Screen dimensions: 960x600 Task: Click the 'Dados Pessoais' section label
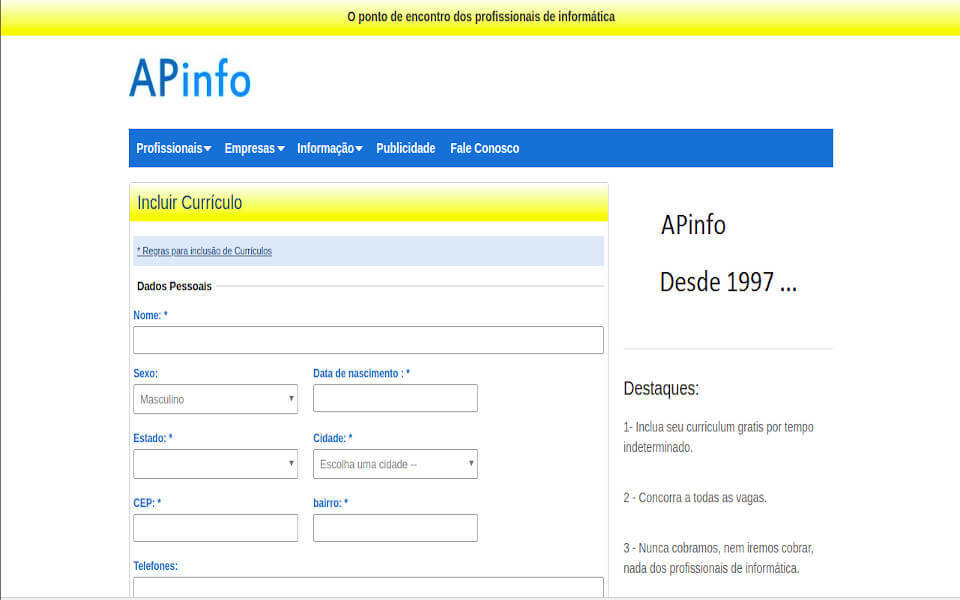point(174,286)
